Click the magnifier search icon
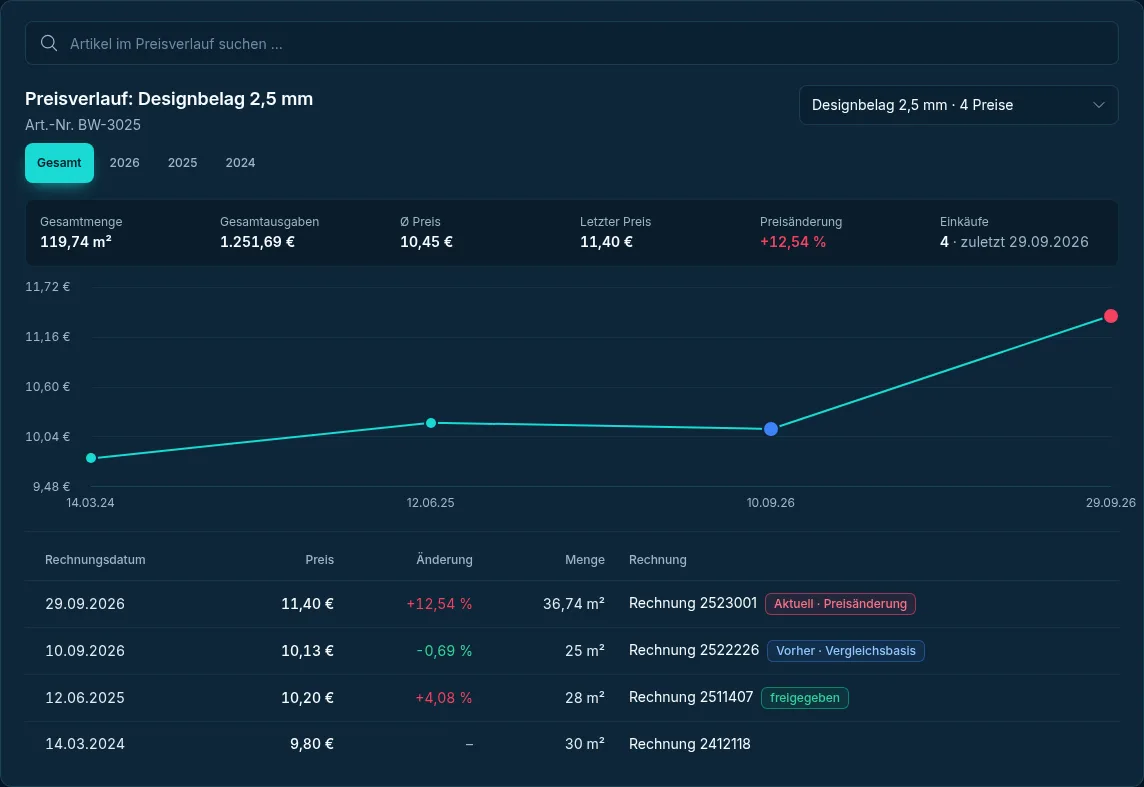The image size is (1144, 787). 49,43
